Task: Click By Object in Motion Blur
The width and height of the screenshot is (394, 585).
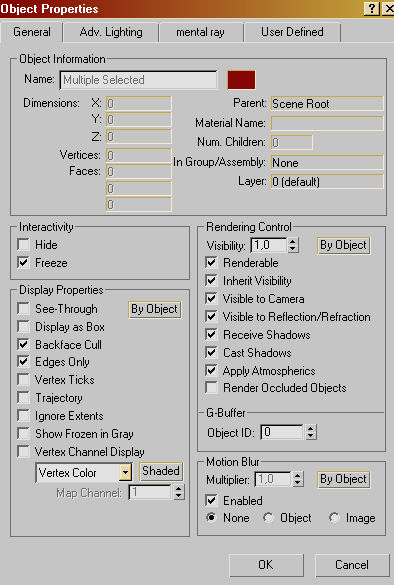Action: [343, 479]
